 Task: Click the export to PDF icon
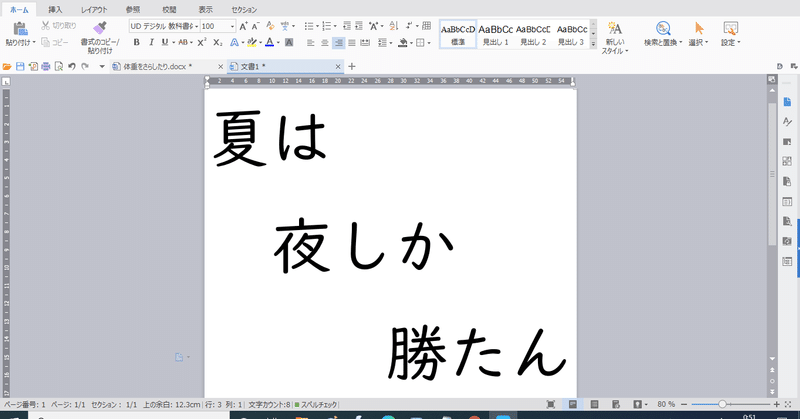[x=33, y=66]
